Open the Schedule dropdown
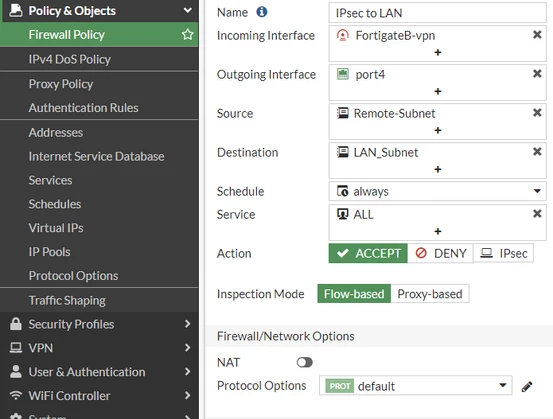This screenshot has height=419, width=553. (437, 191)
